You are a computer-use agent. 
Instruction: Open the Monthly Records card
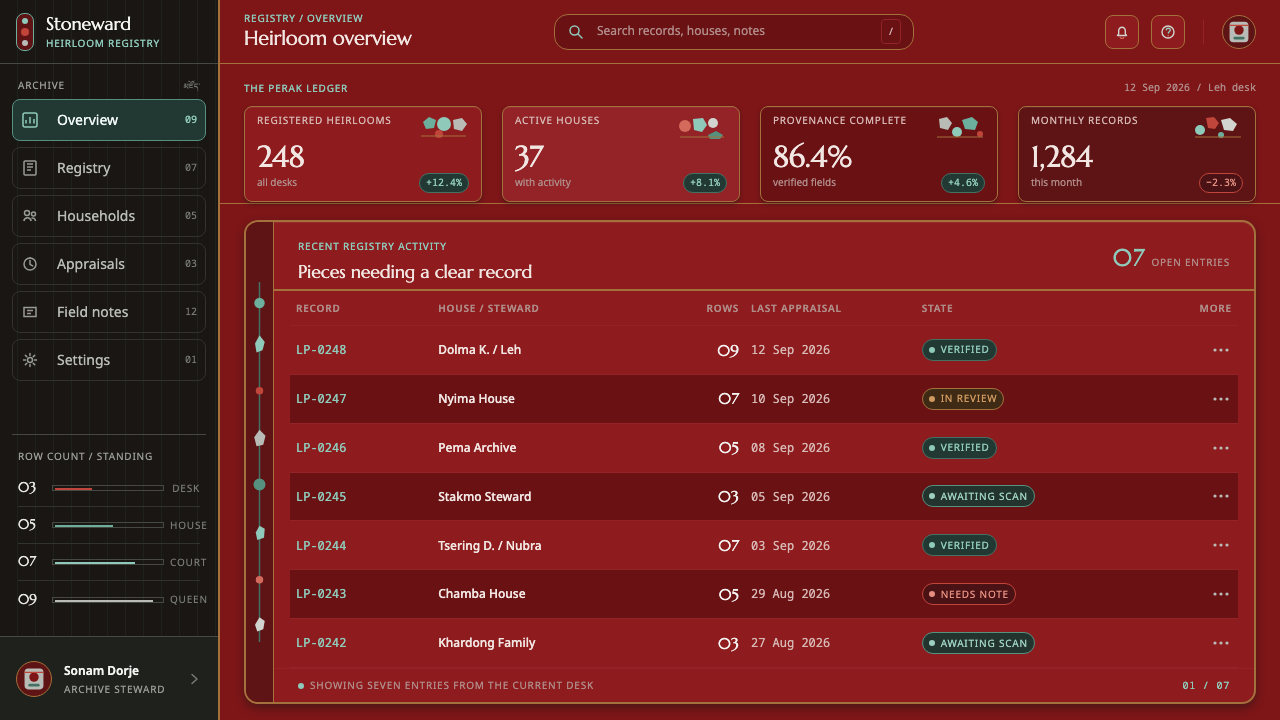tap(1137, 154)
